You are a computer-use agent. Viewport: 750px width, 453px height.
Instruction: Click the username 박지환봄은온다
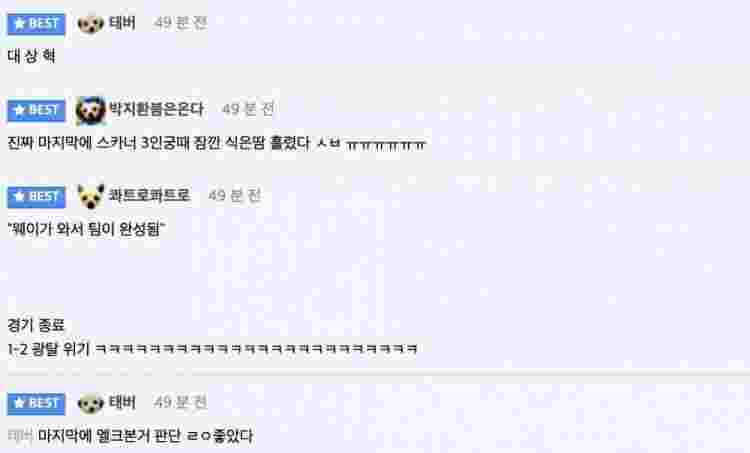tap(156, 109)
